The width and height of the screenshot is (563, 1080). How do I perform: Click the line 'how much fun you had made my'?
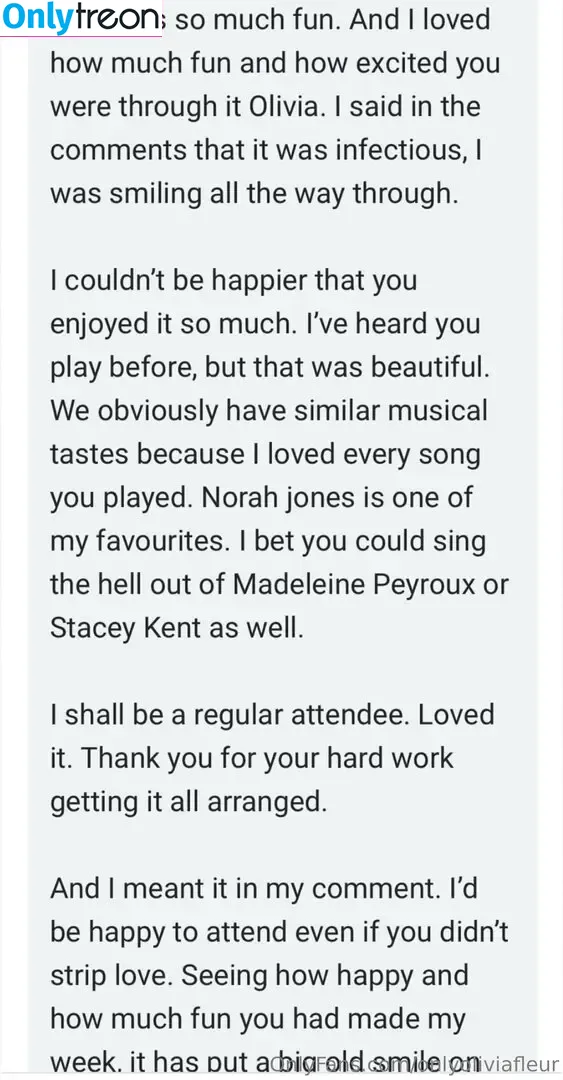pos(258,1019)
